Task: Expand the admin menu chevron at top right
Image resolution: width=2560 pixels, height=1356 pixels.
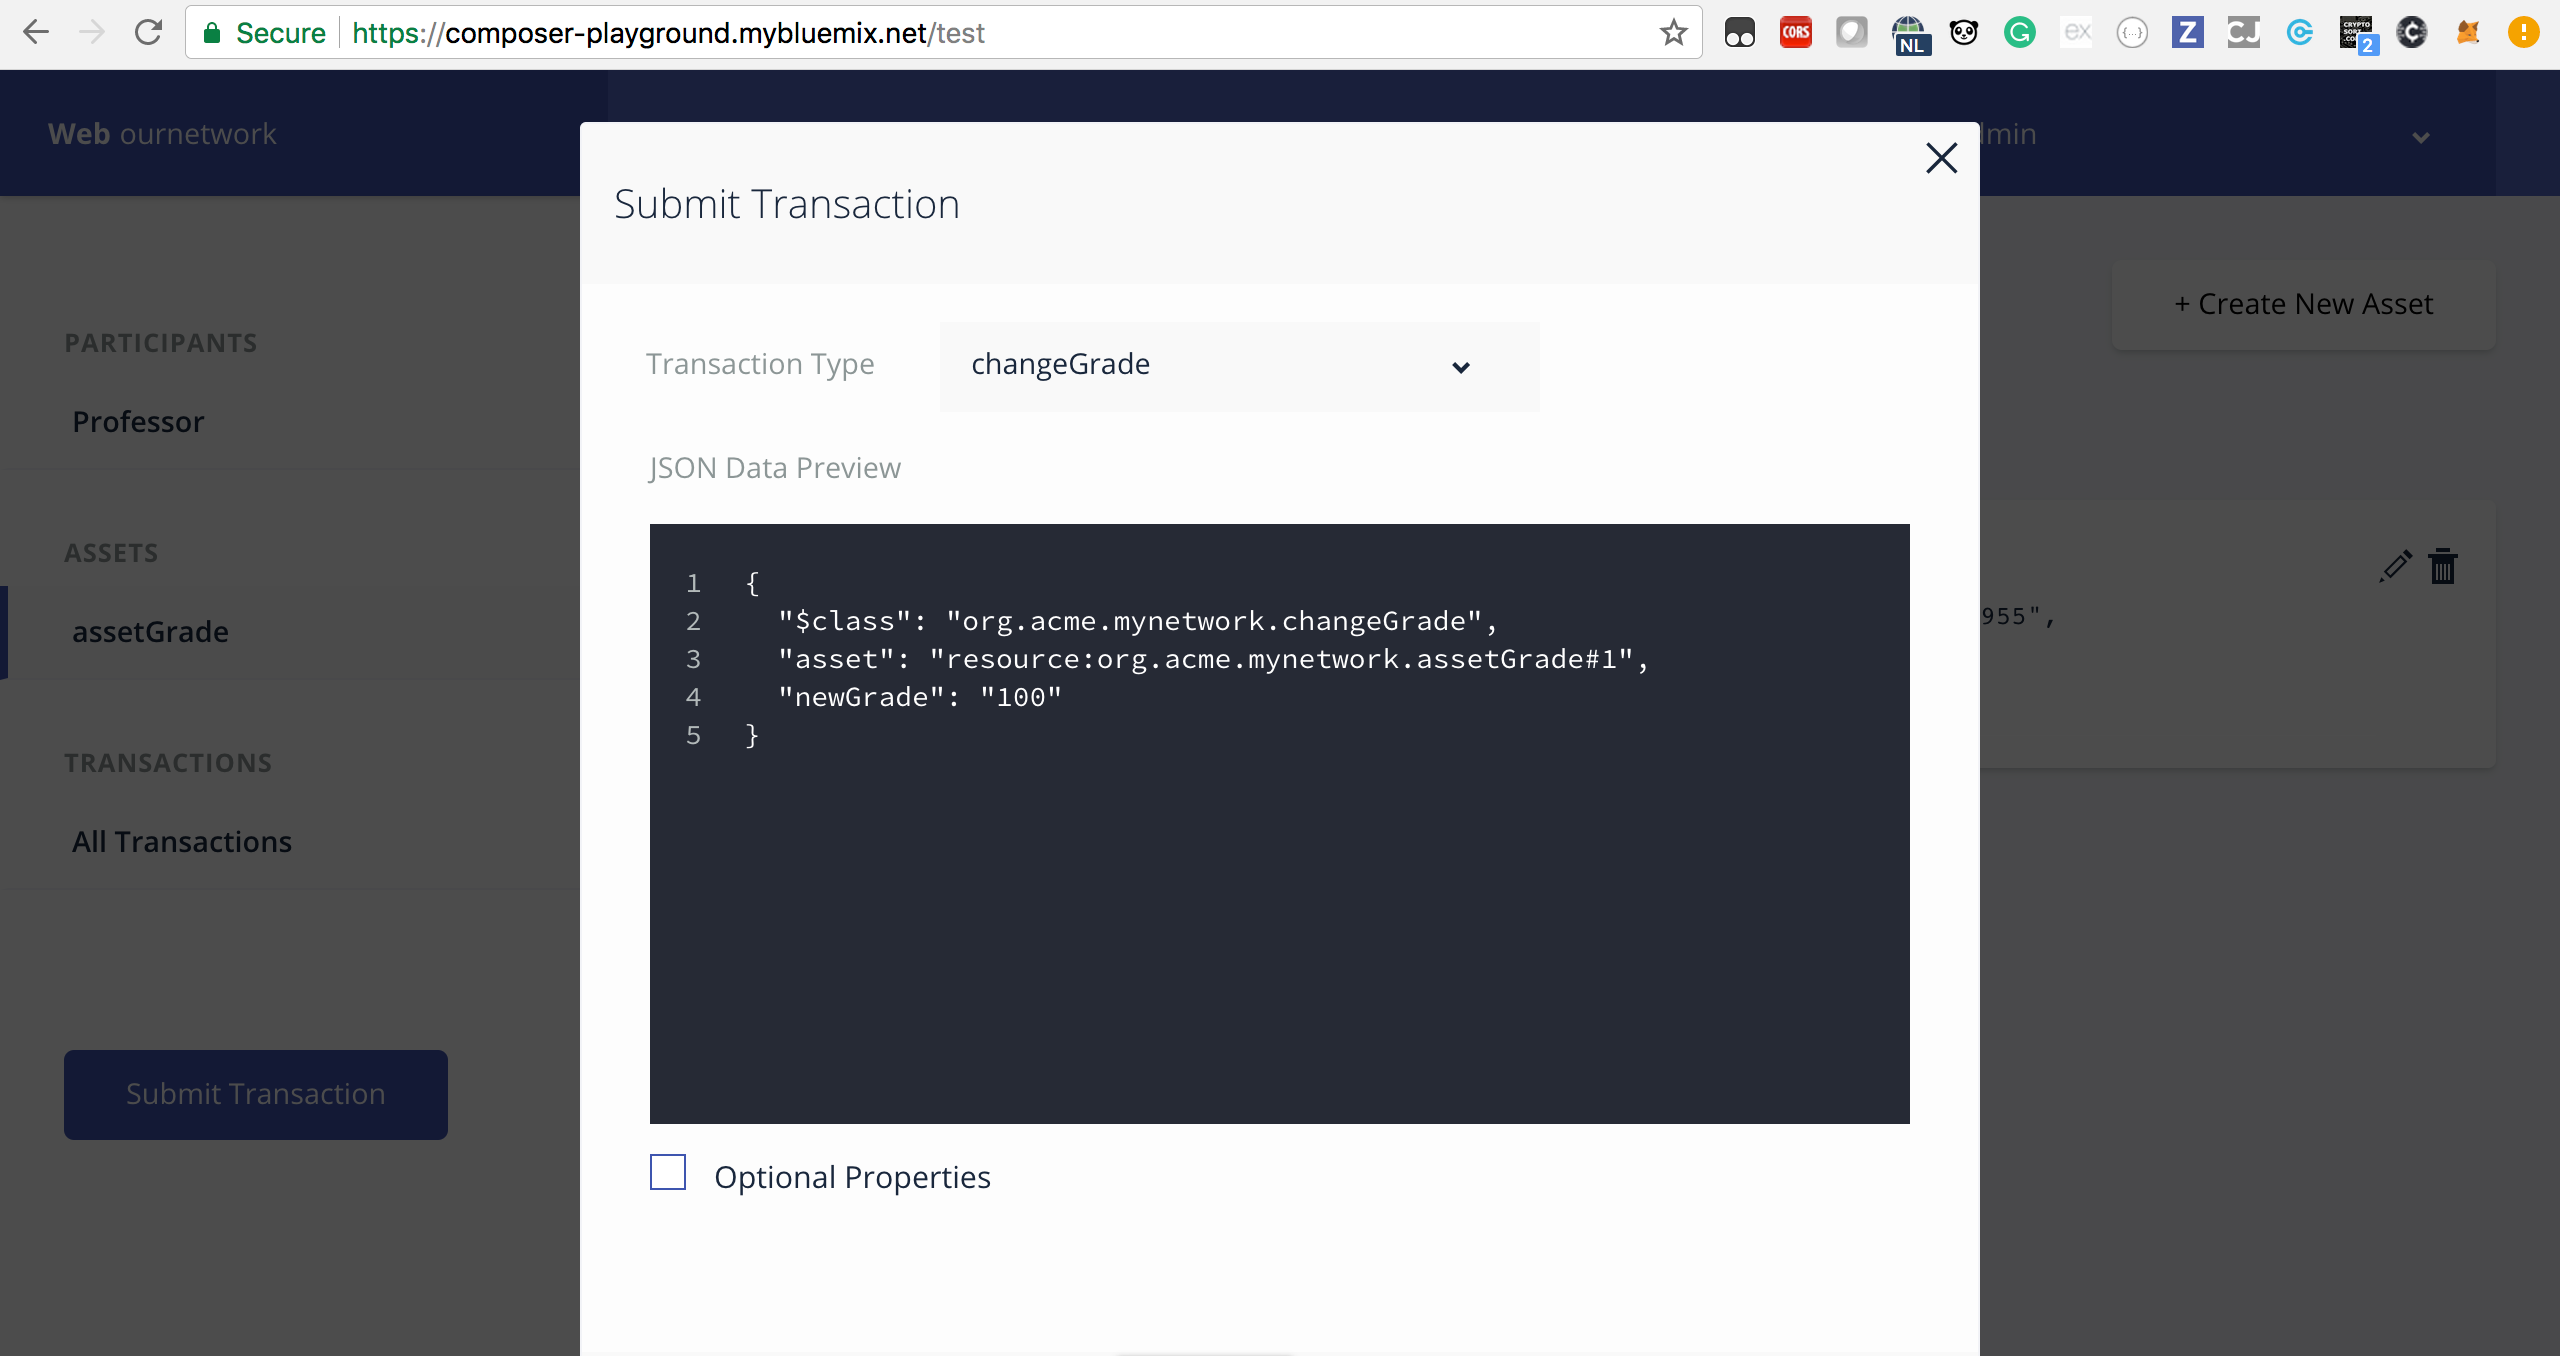Action: (x=2420, y=140)
